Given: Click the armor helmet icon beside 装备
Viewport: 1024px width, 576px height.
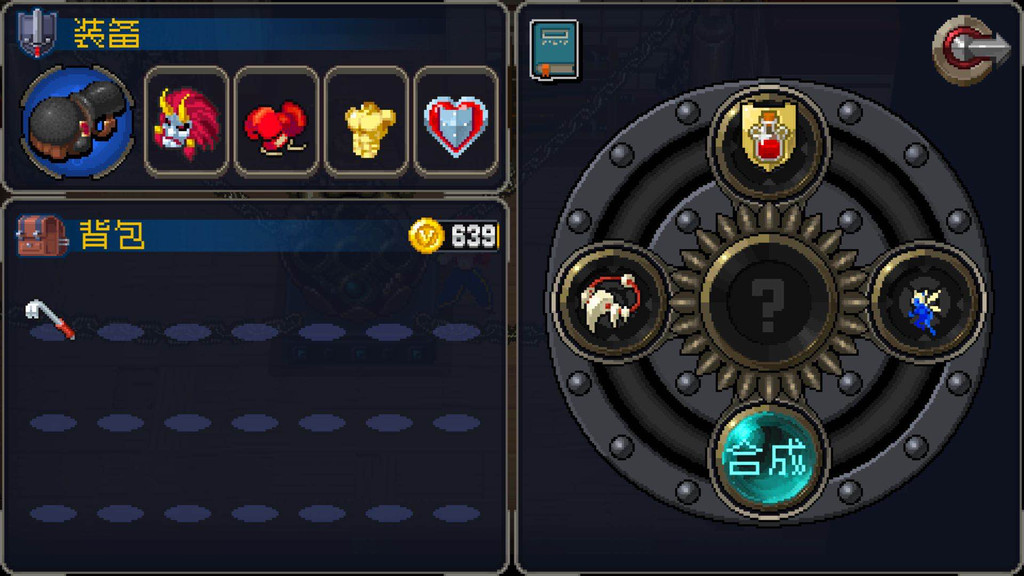Looking at the screenshot, I should (37, 33).
